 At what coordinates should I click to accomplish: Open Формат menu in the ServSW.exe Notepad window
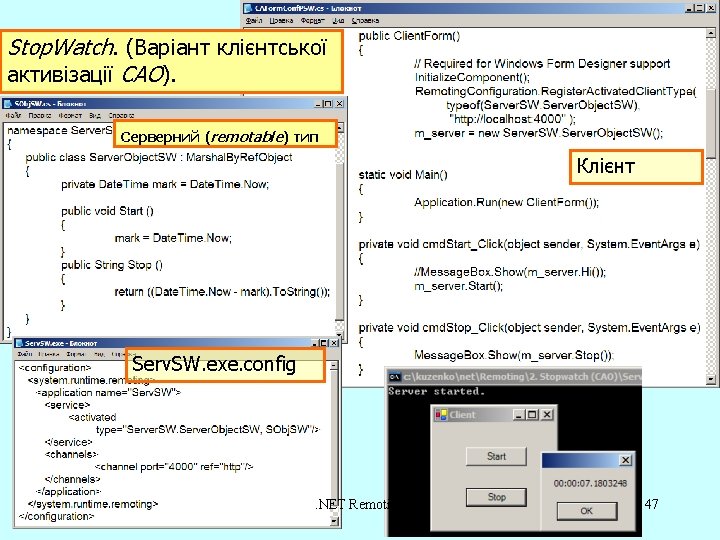point(76,354)
